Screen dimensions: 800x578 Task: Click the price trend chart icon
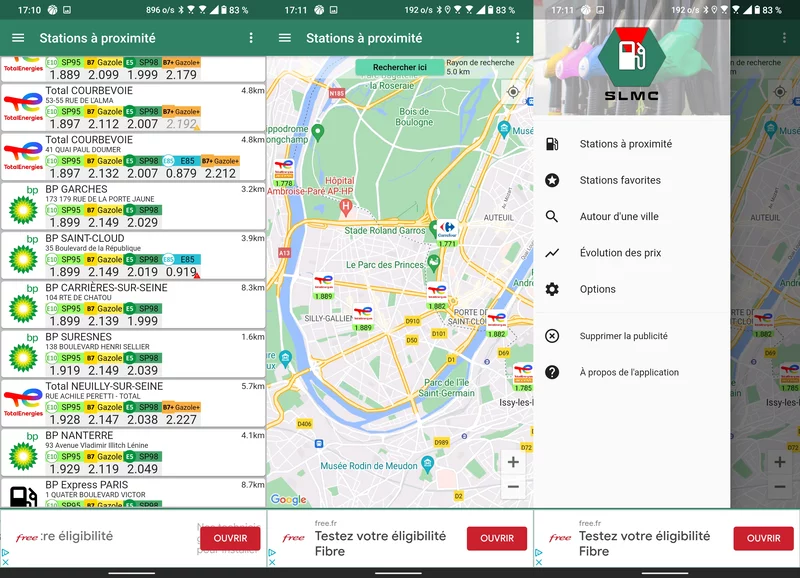coord(552,253)
